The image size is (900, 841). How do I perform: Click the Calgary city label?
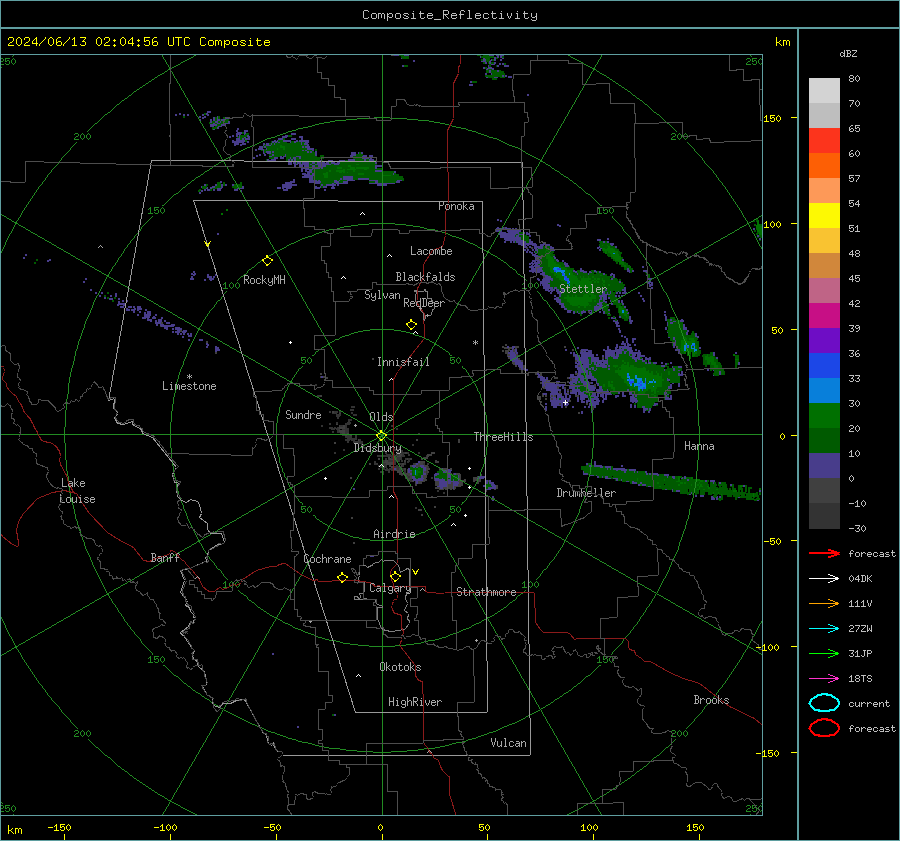pyautogui.click(x=390, y=588)
